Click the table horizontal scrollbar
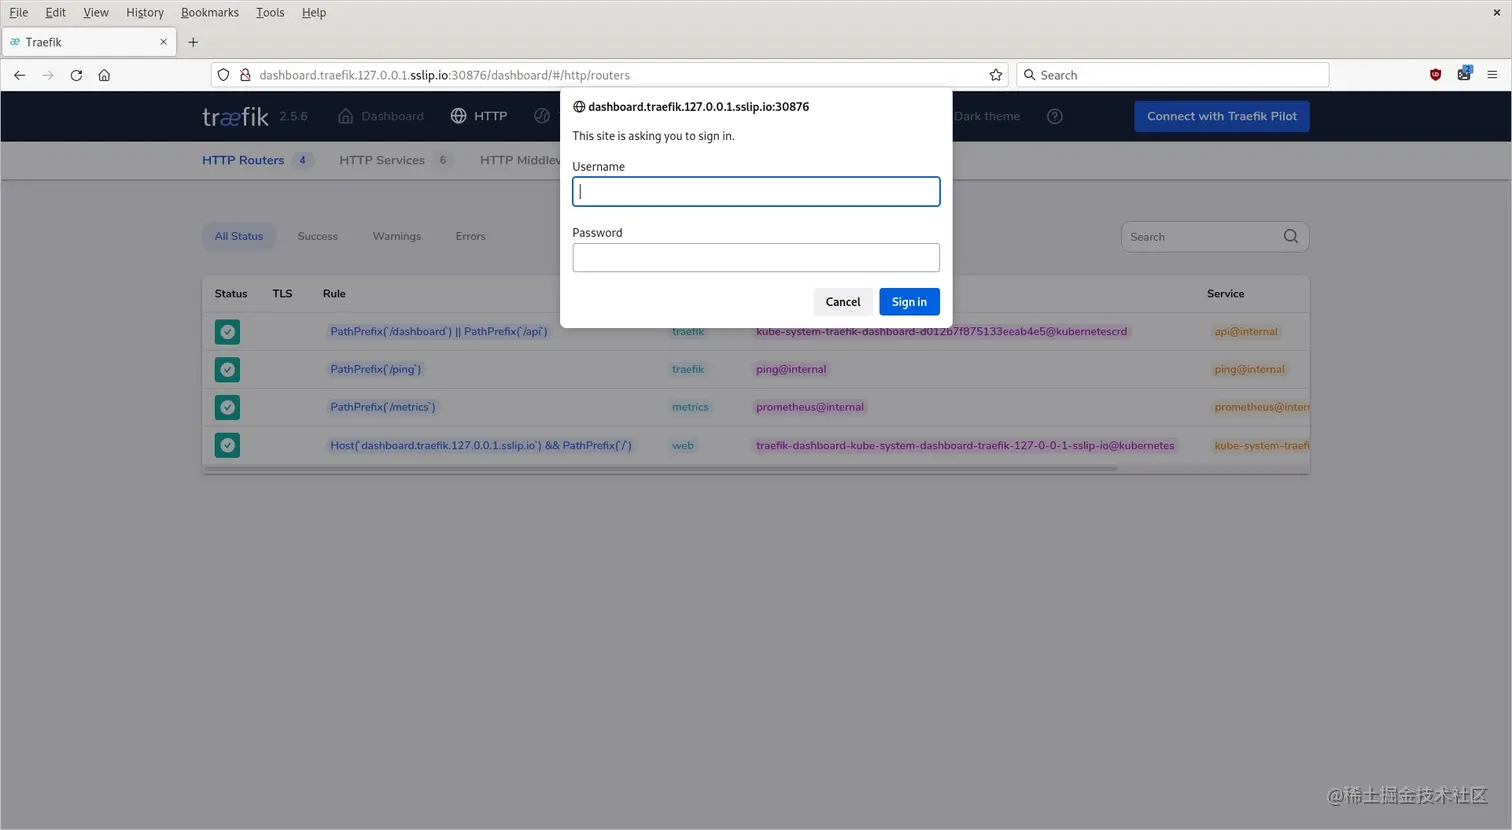 click(660, 468)
